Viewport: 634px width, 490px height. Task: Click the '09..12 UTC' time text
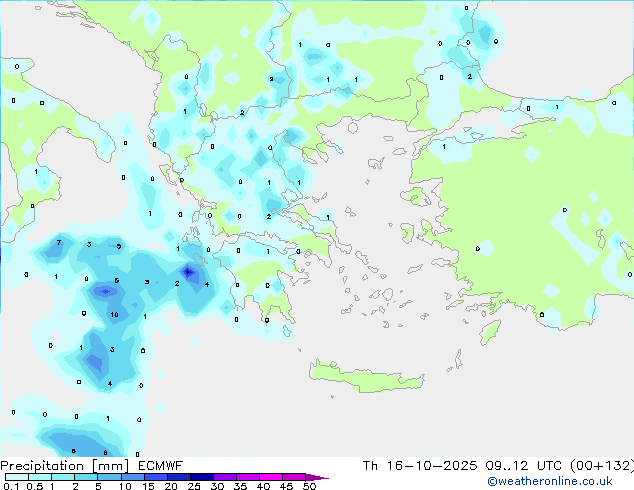(x=524, y=466)
